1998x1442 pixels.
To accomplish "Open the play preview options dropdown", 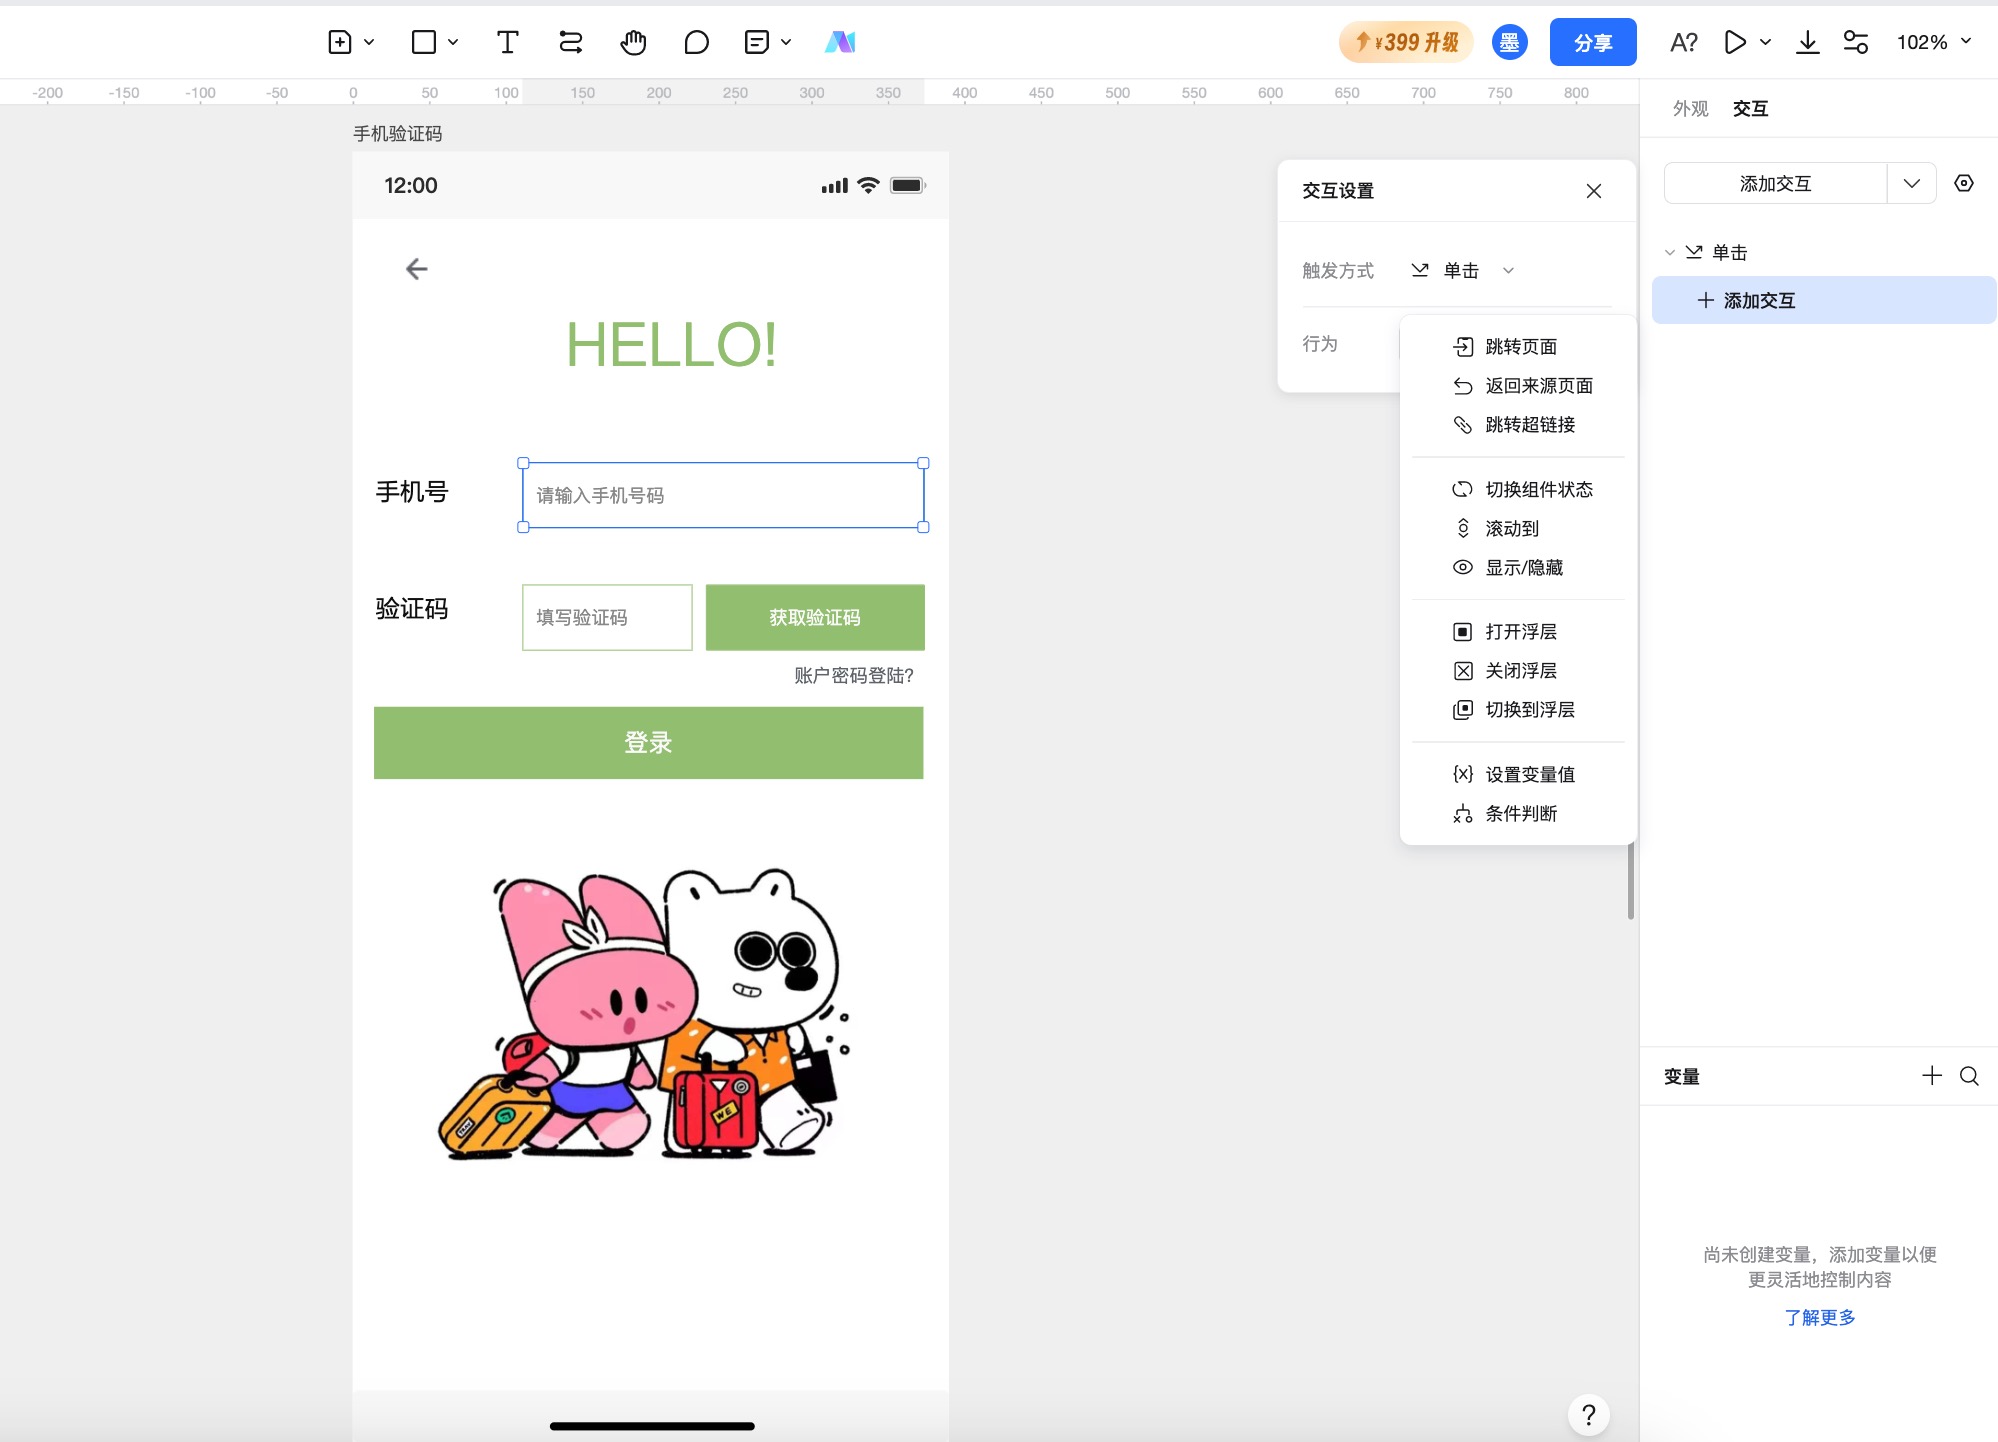I will pyautogui.click(x=1765, y=42).
